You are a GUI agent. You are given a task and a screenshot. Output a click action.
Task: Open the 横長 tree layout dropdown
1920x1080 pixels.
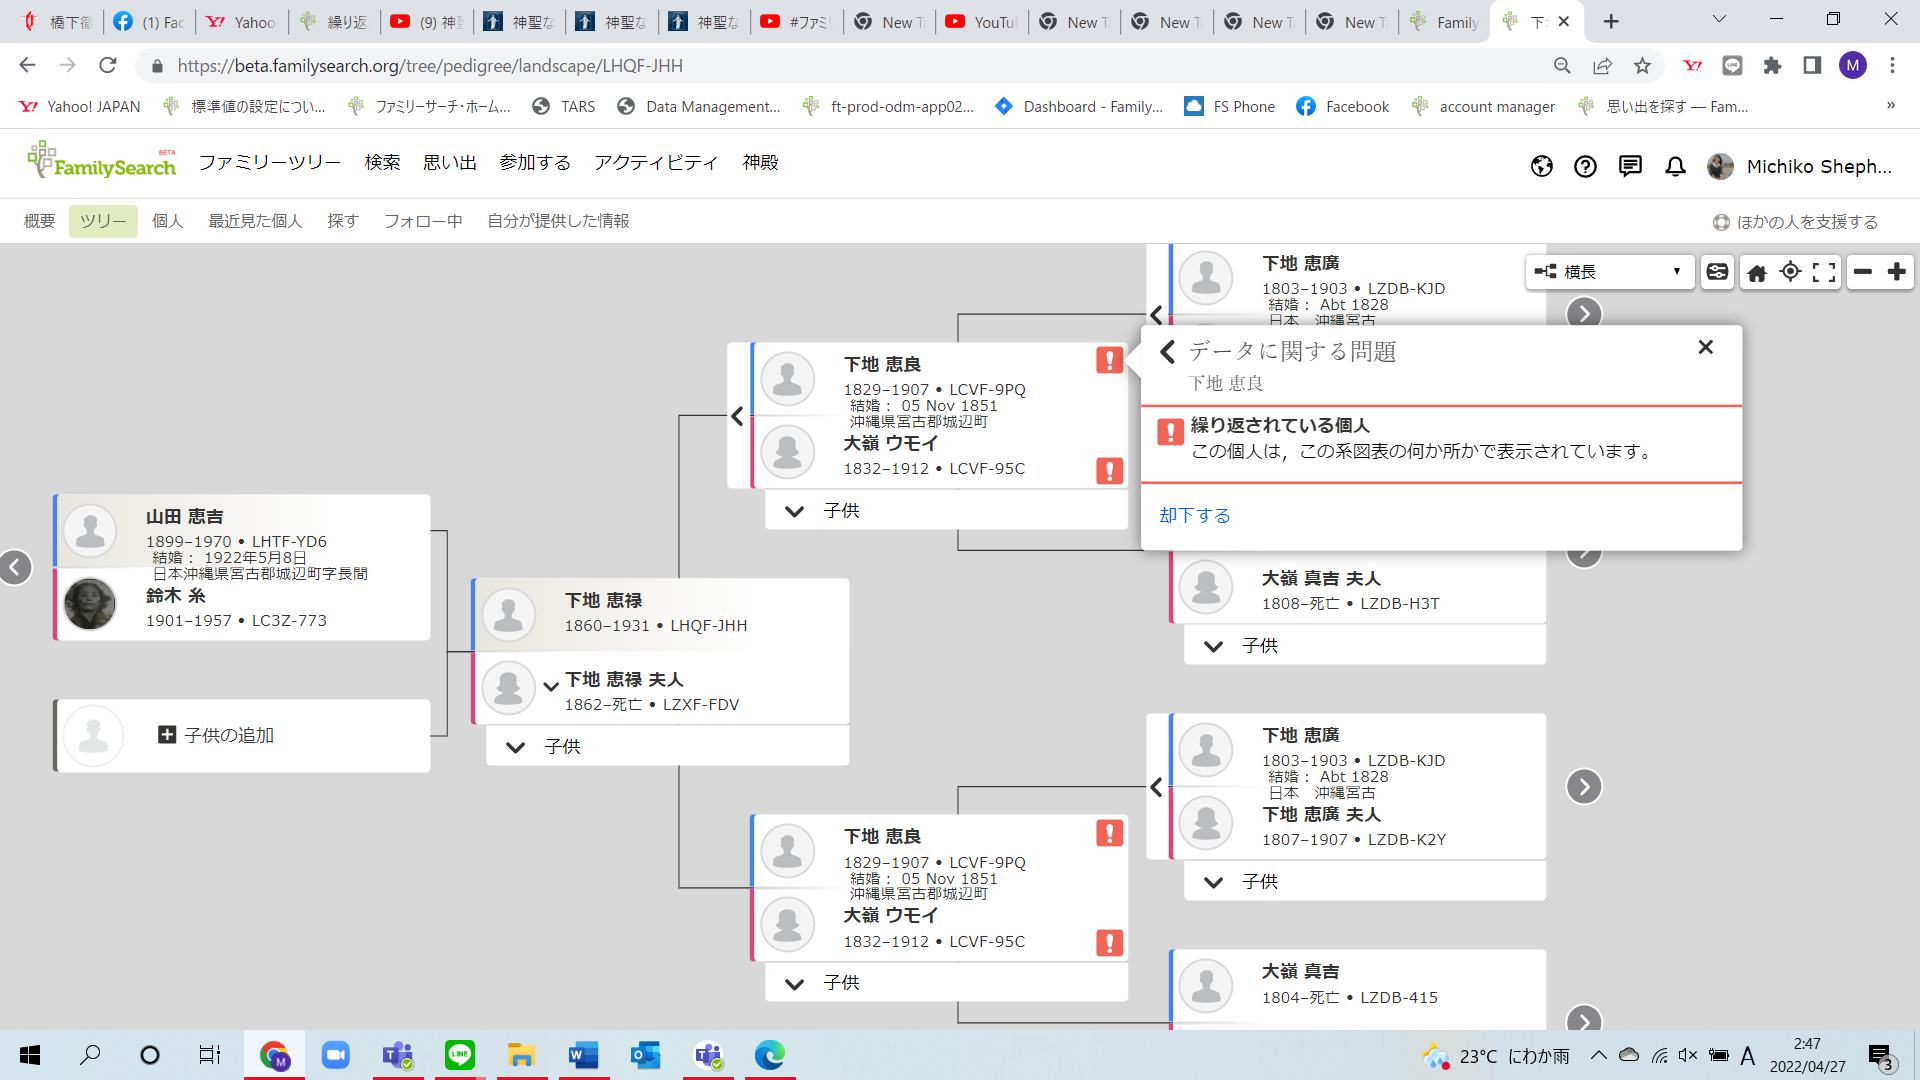(1610, 271)
